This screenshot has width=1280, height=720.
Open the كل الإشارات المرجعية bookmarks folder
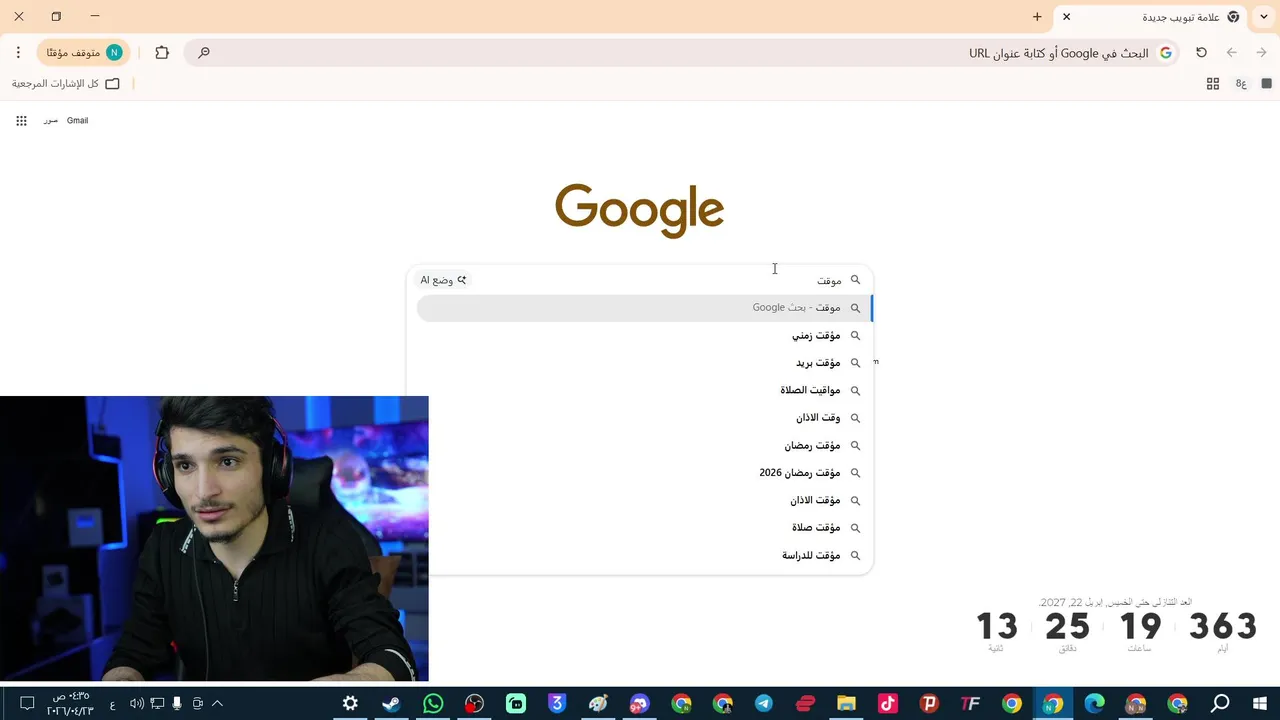click(66, 84)
